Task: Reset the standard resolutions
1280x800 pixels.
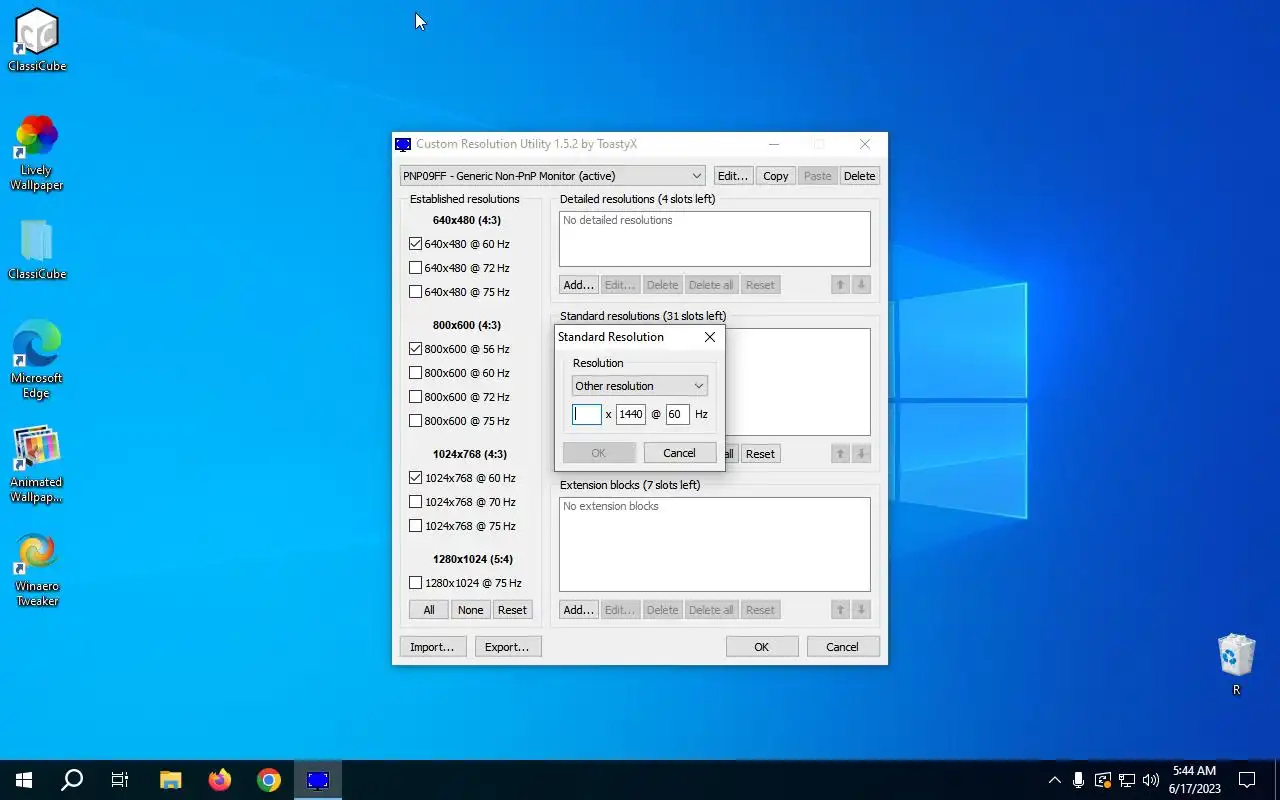Action: pos(760,454)
